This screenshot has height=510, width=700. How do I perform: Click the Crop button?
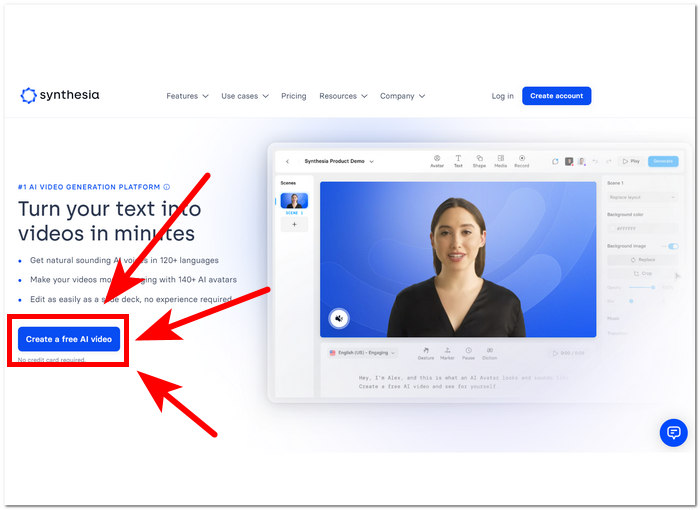coord(642,273)
